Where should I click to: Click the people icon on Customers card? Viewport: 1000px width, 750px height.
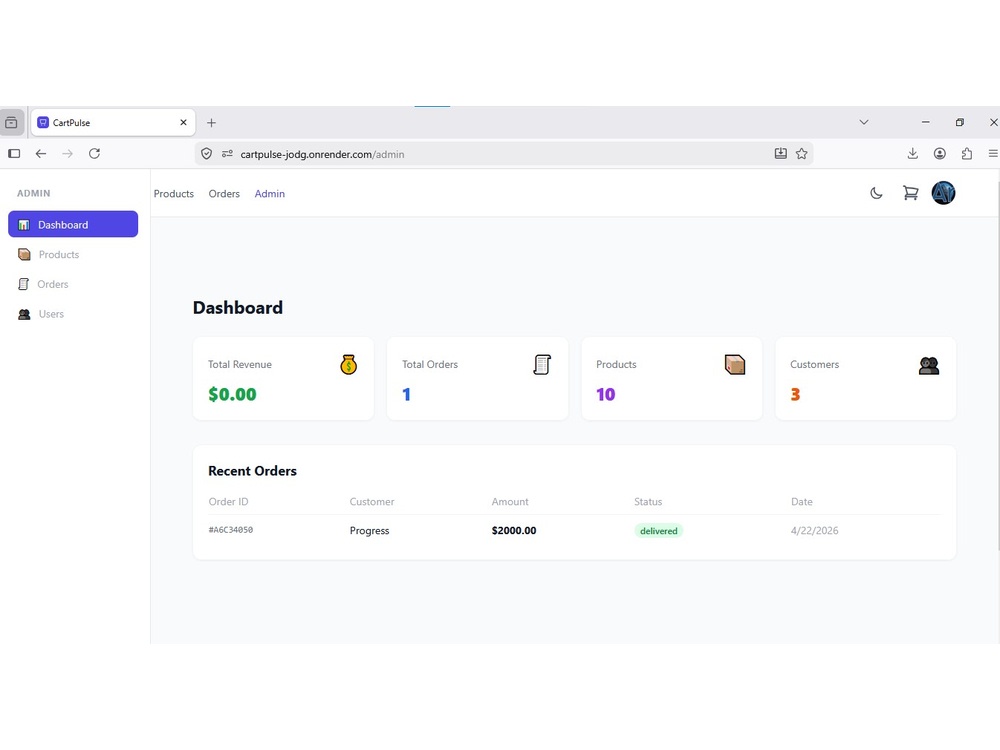[x=929, y=365]
